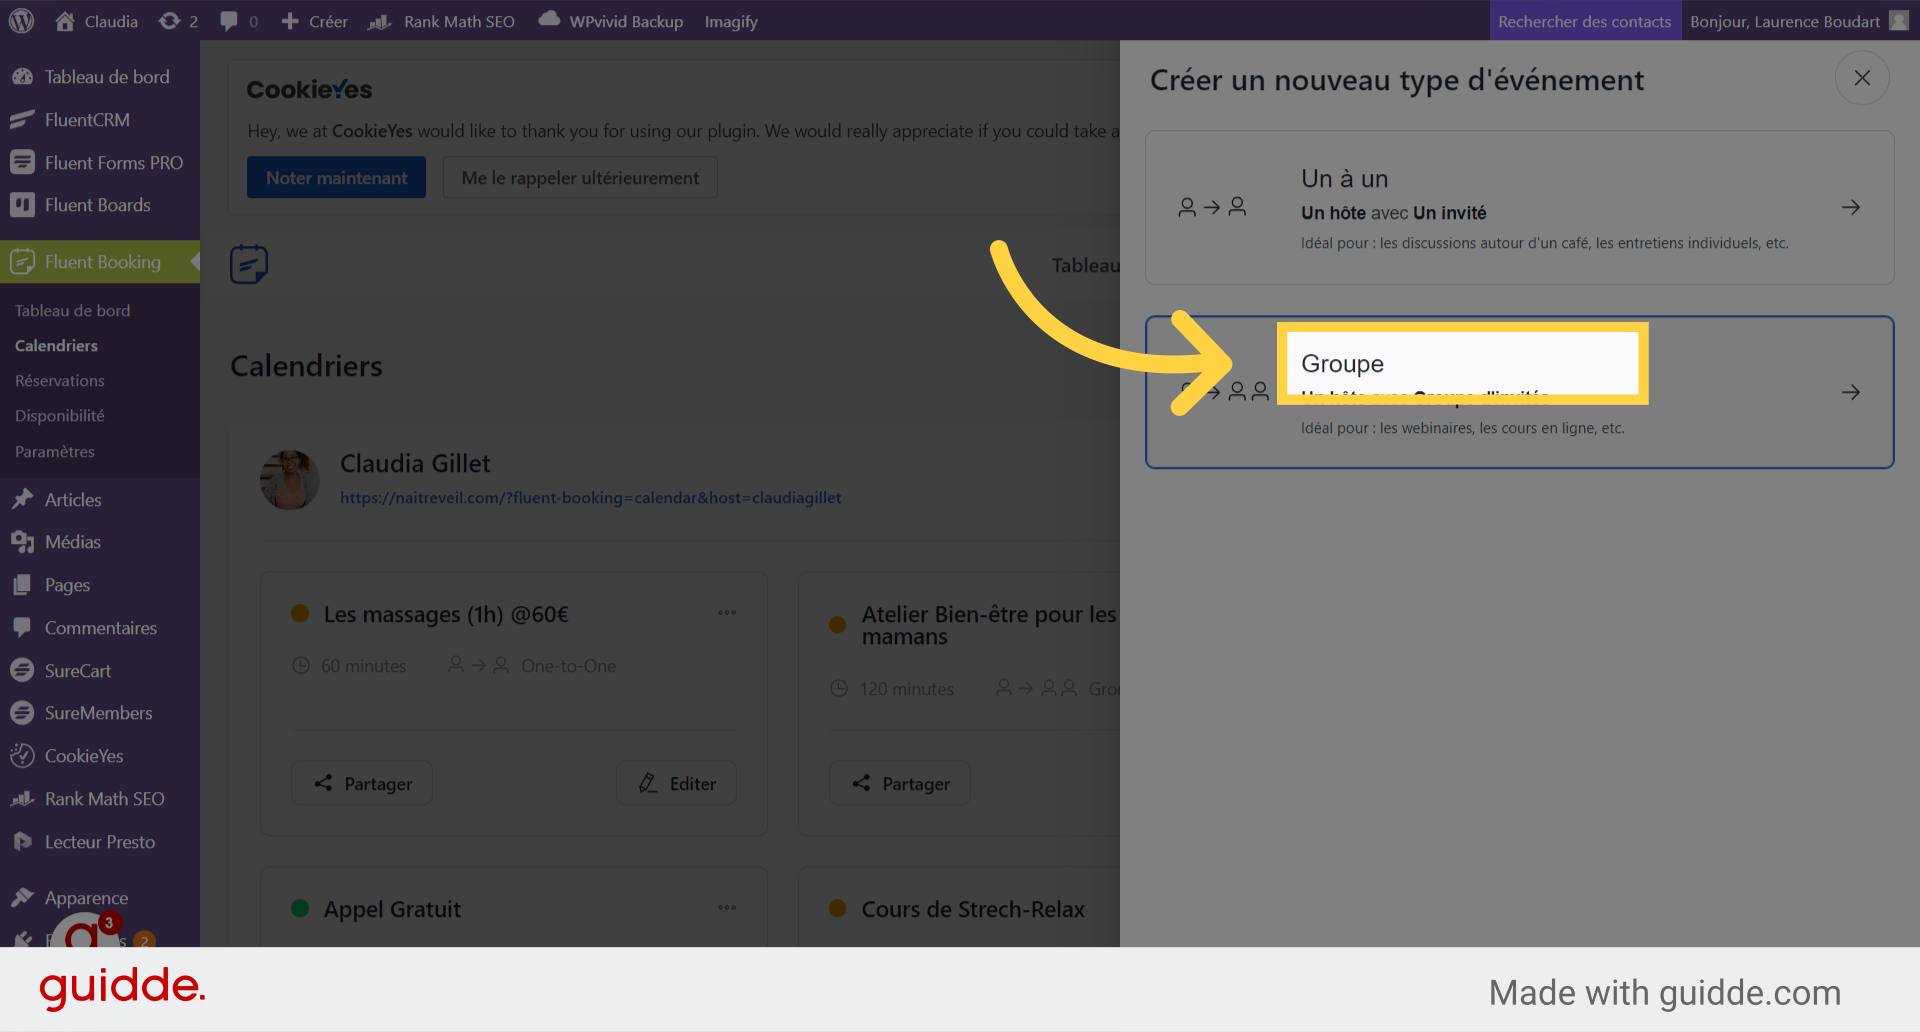Open options menu for Appel Gratuit card
Screen dimensions: 1920x1032
click(727, 908)
